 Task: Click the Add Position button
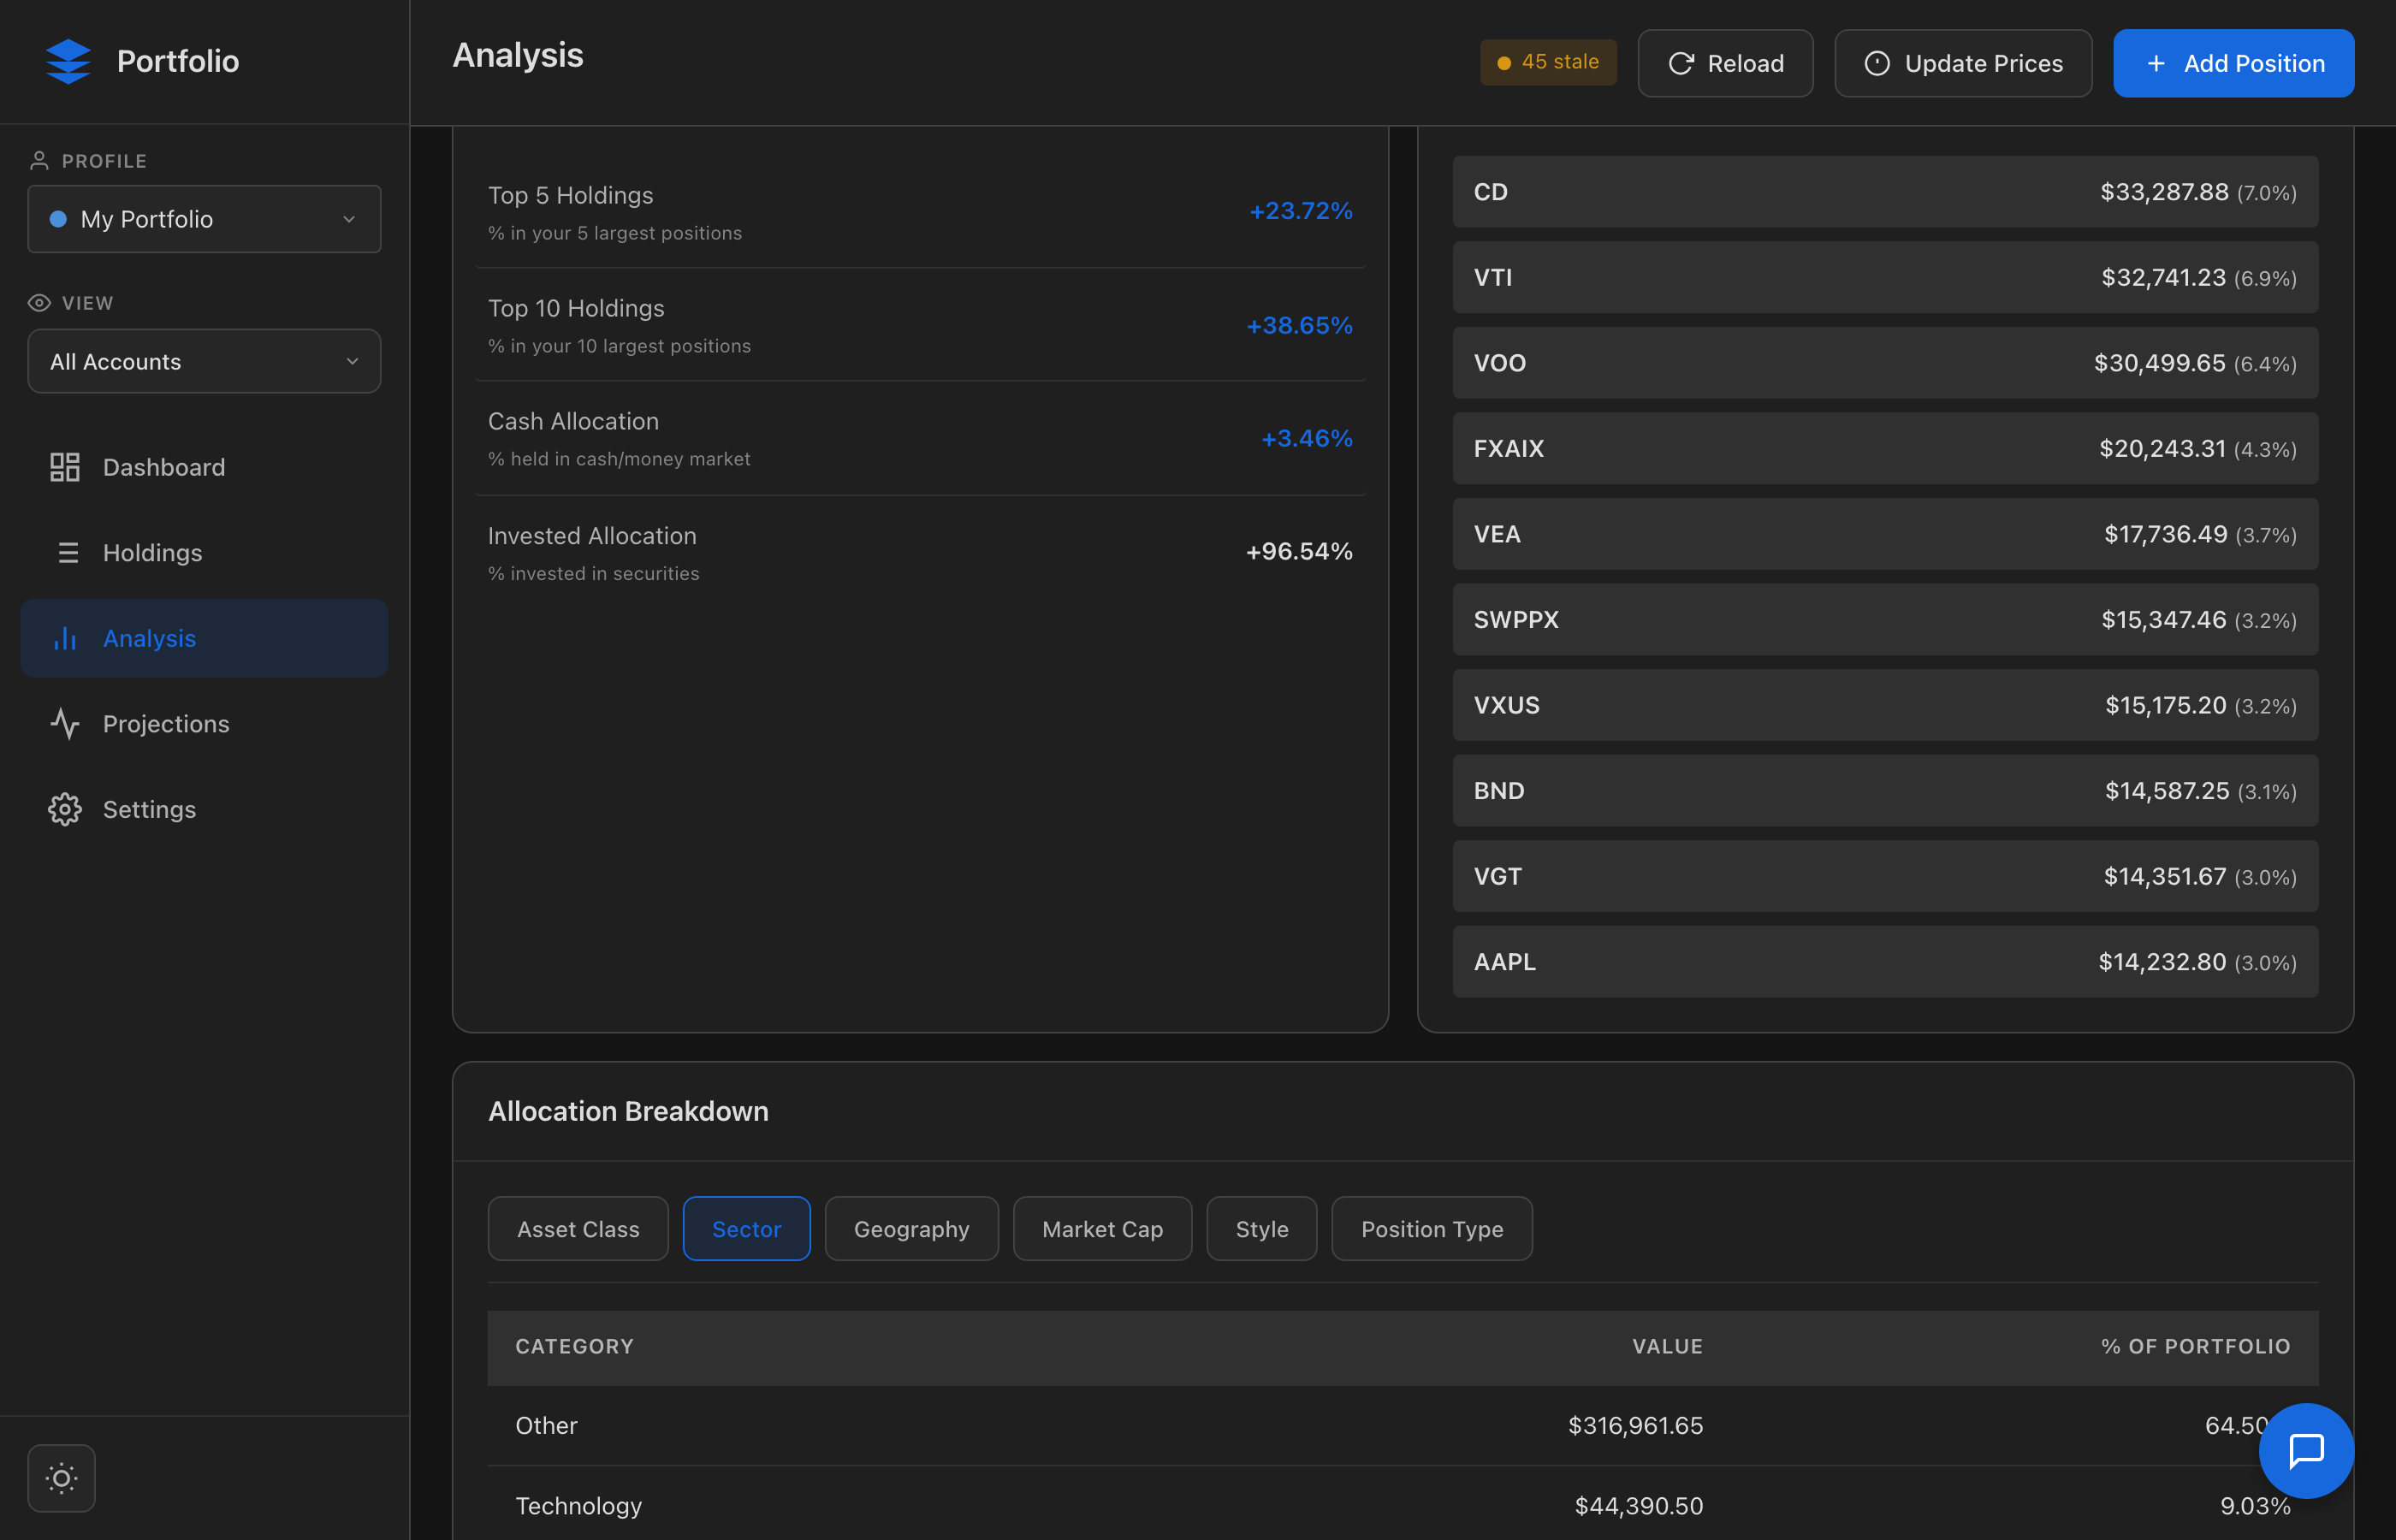pos(2233,62)
